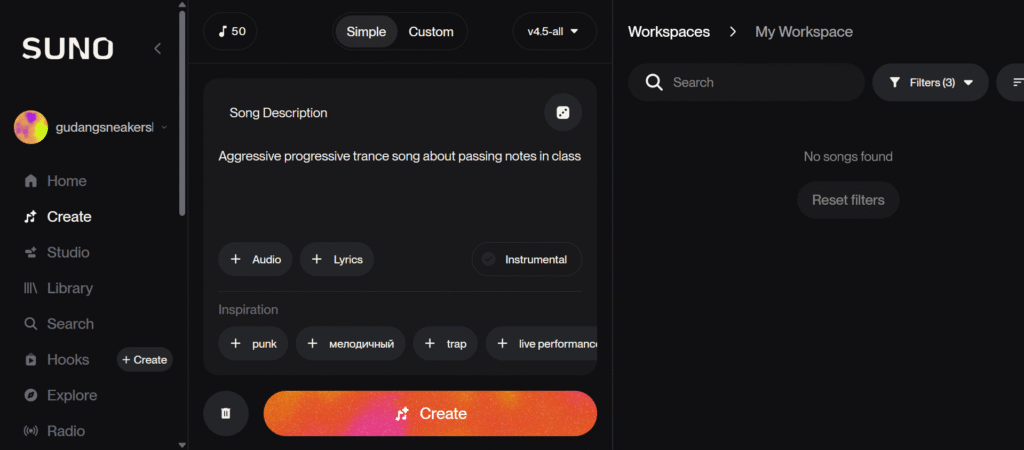Expand the account menu chevron by username
This screenshot has width=1024, height=450.
click(x=164, y=127)
